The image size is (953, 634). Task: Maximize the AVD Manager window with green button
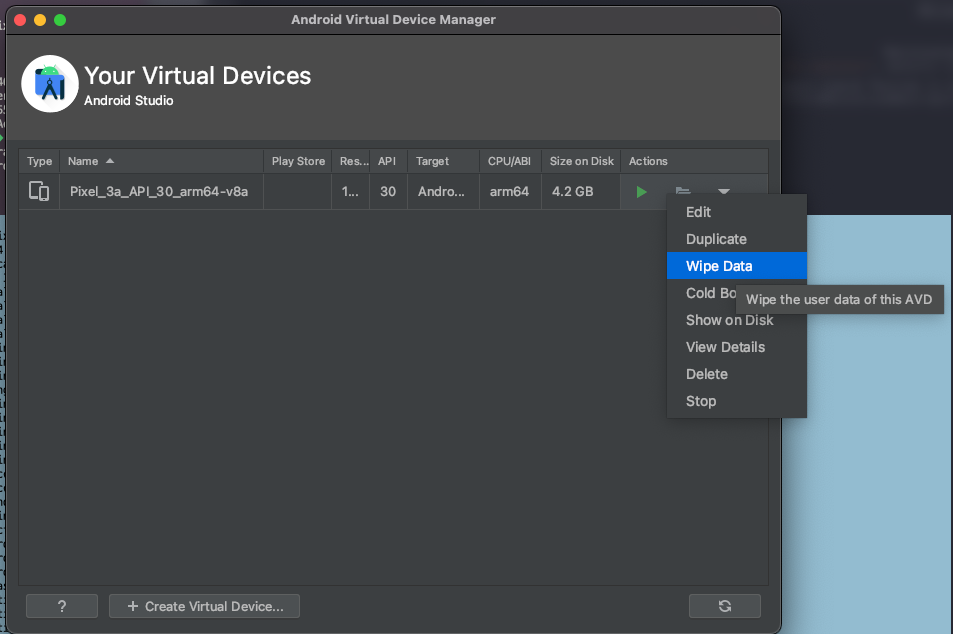click(60, 19)
